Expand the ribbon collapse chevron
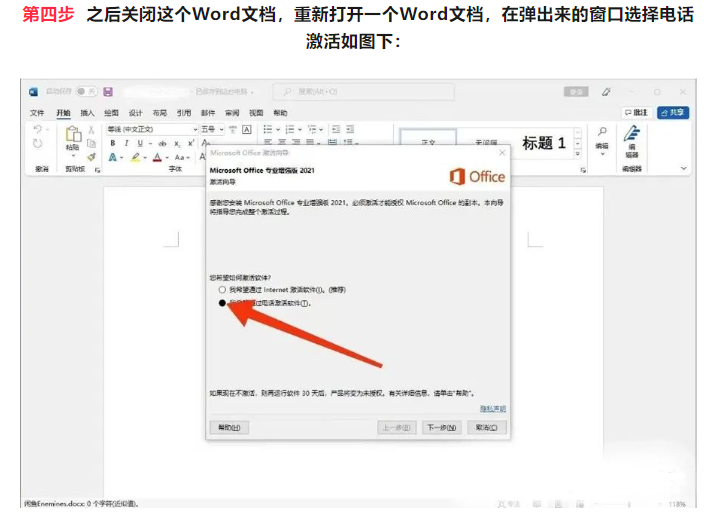This screenshot has width=714, height=513. [x=683, y=170]
